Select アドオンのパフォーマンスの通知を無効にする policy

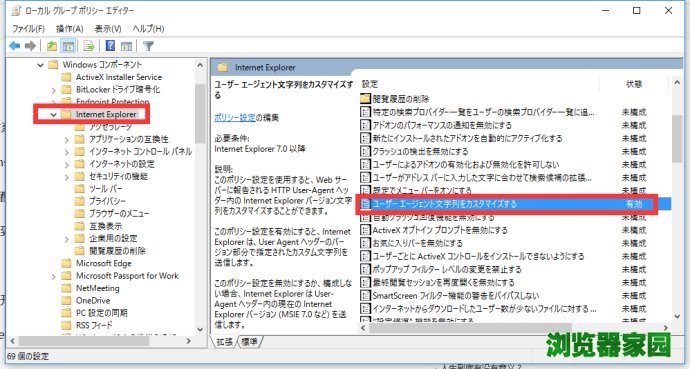[x=442, y=125]
